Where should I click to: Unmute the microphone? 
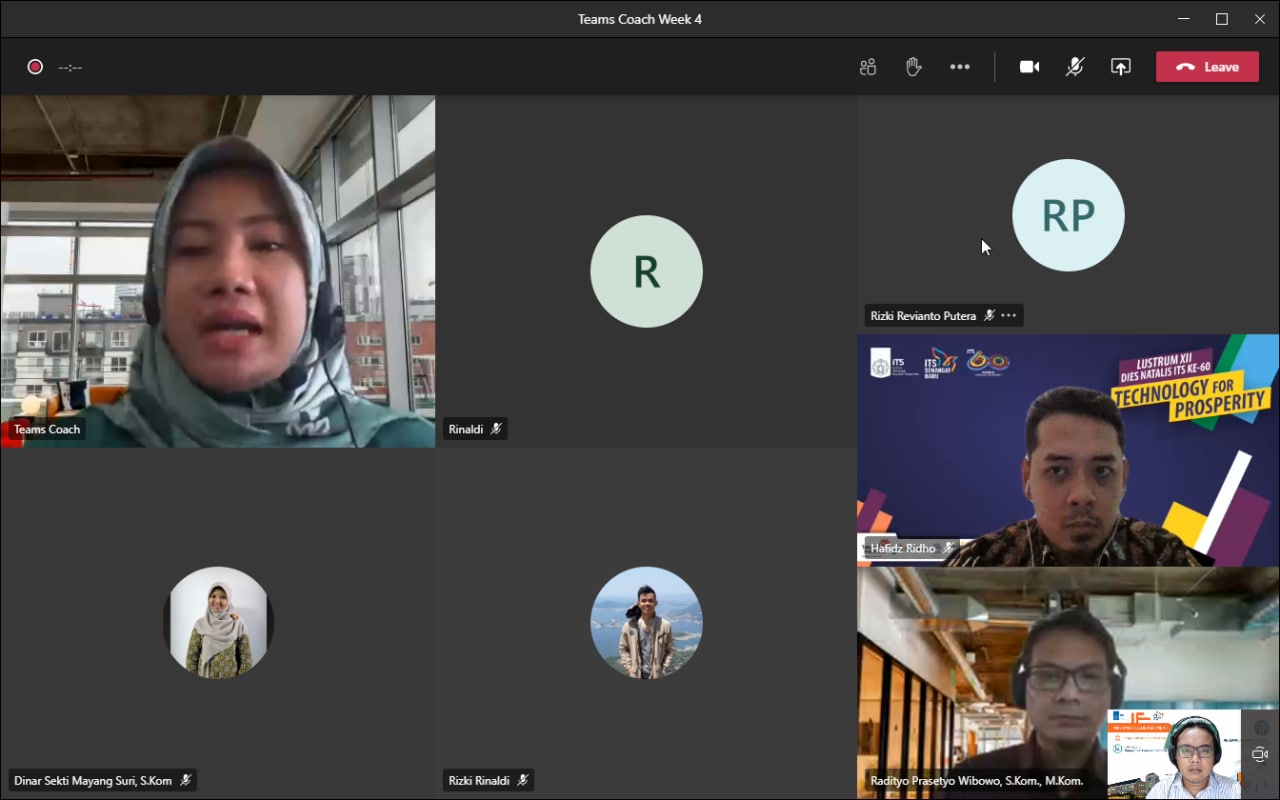pyautogui.click(x=1075, y=67)
